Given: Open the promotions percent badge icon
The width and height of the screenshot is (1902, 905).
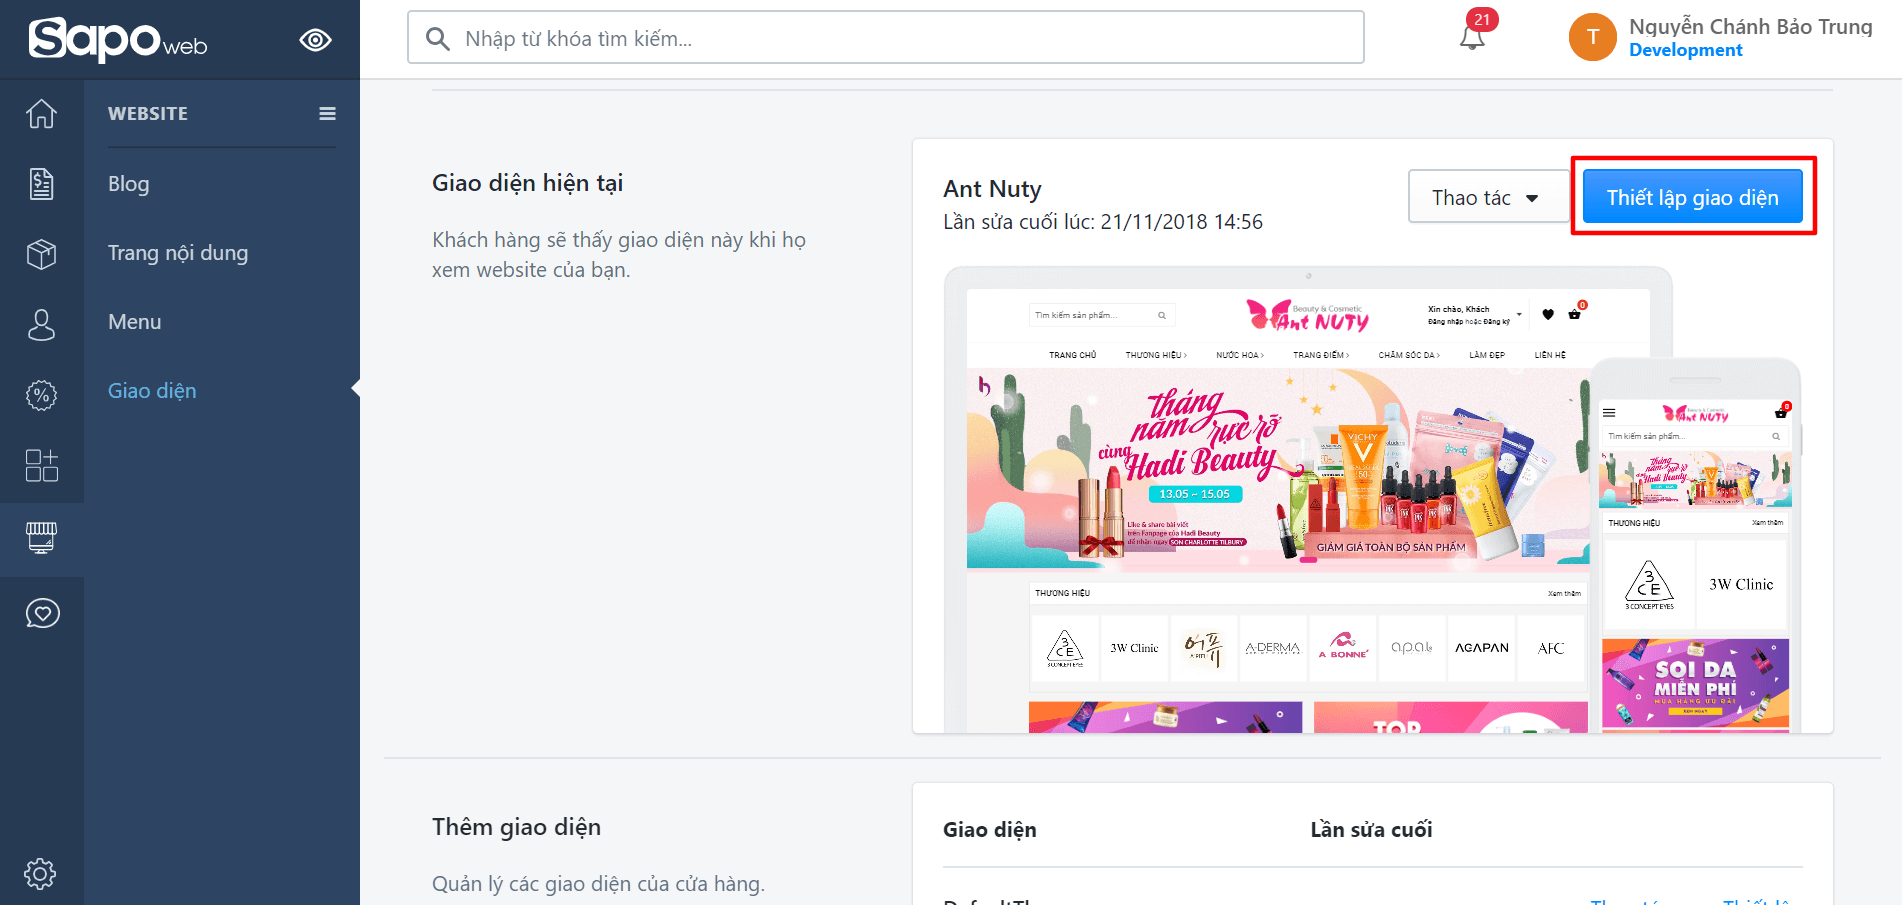Looking at the screenshot, I should (41, 395).
